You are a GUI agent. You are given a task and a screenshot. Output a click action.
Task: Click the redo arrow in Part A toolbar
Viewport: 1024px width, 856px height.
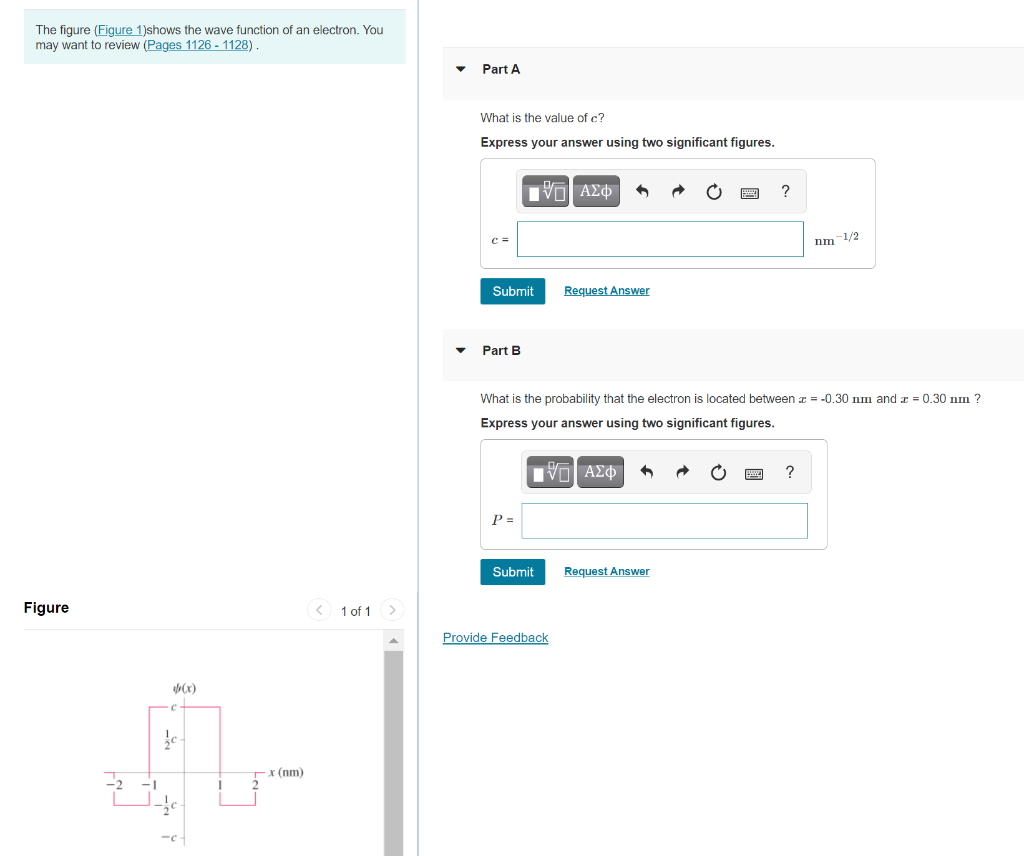coord(678,191)
